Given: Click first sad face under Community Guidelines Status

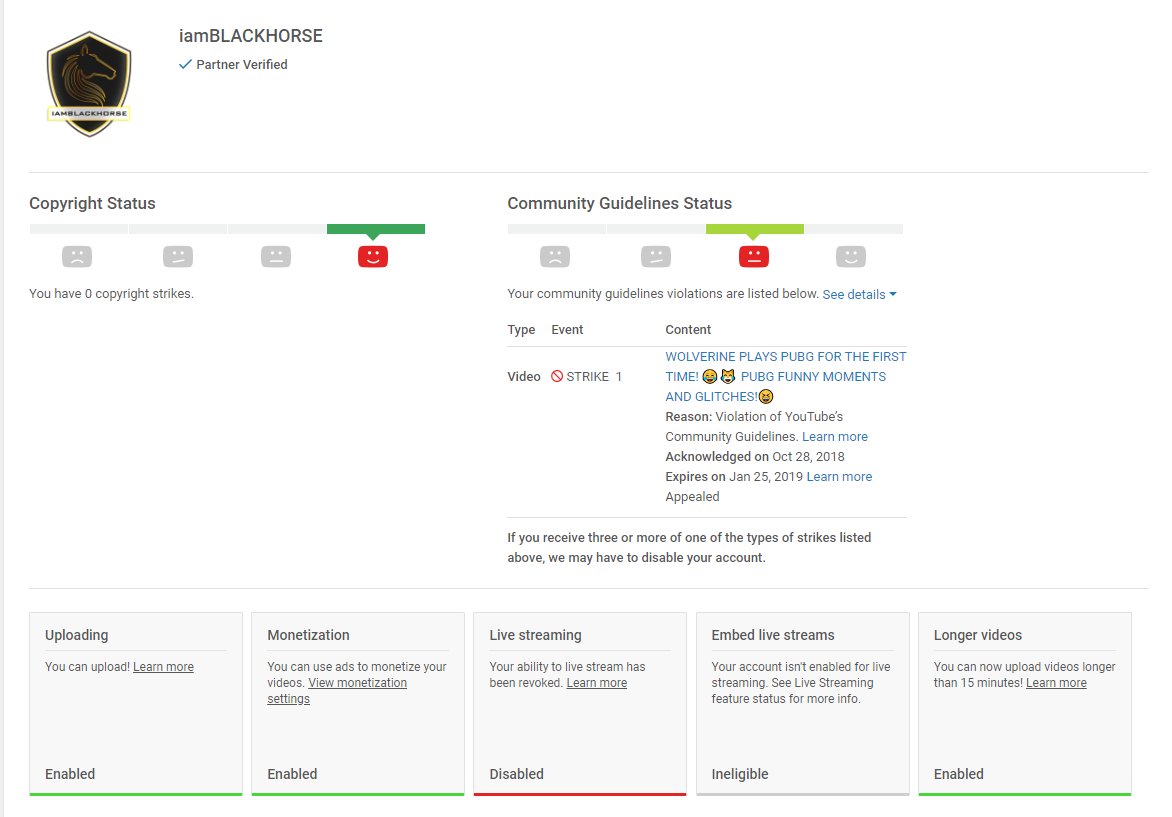Looking at the screenshot, I should [x=555, y=256].
